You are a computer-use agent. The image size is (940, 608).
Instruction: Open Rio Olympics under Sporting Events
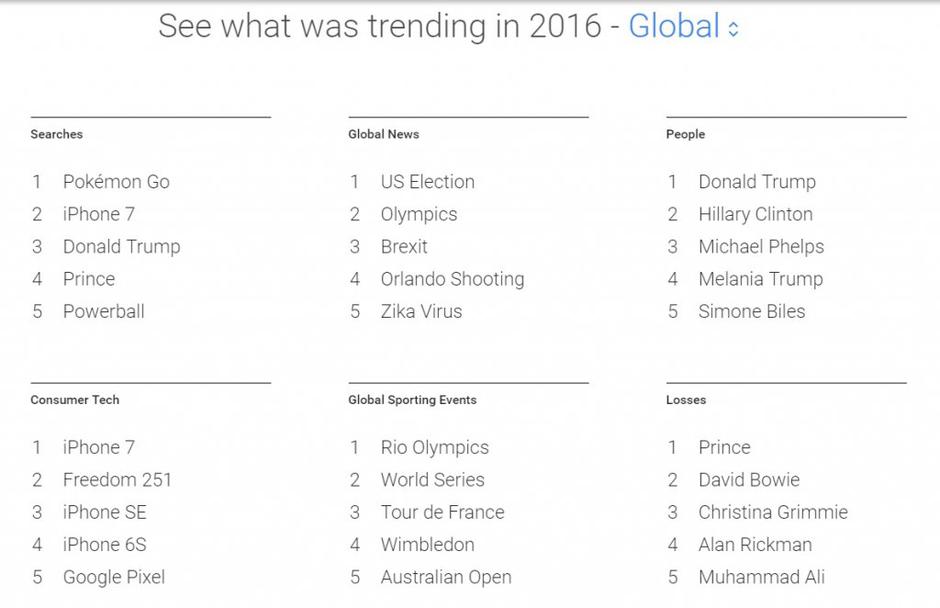pos(434,448)
